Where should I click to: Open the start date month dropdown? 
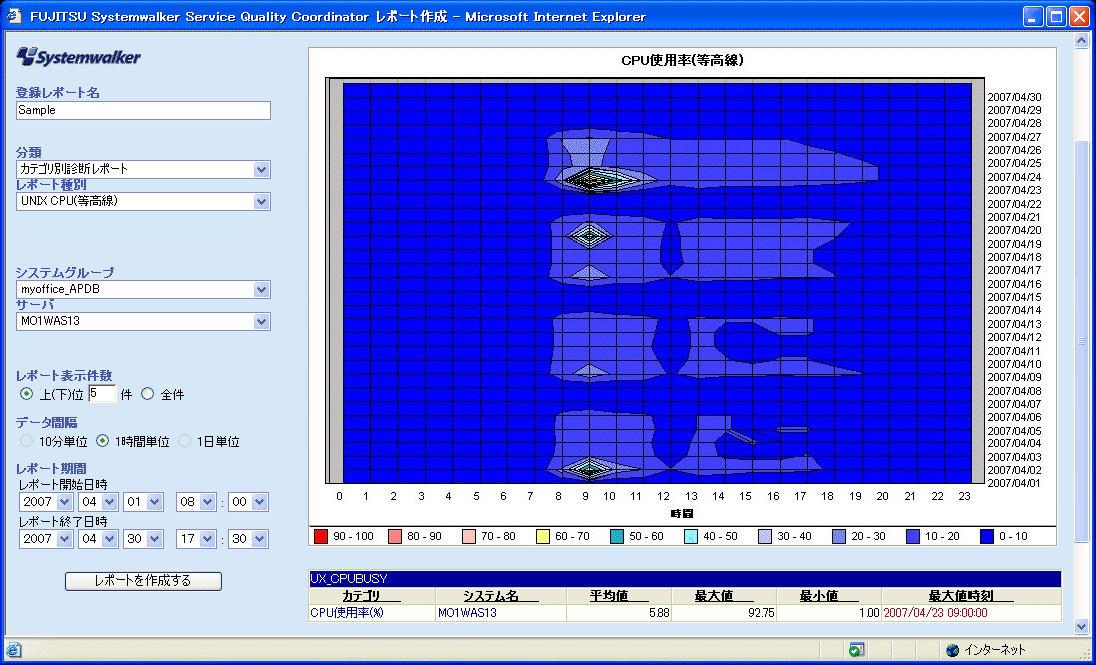[x=109, y=502]
